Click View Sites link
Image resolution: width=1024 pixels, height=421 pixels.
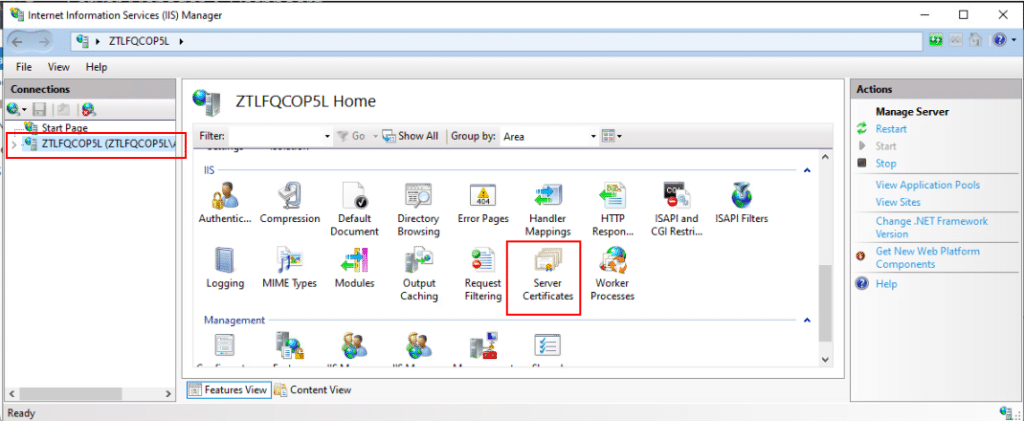[898, 202]
